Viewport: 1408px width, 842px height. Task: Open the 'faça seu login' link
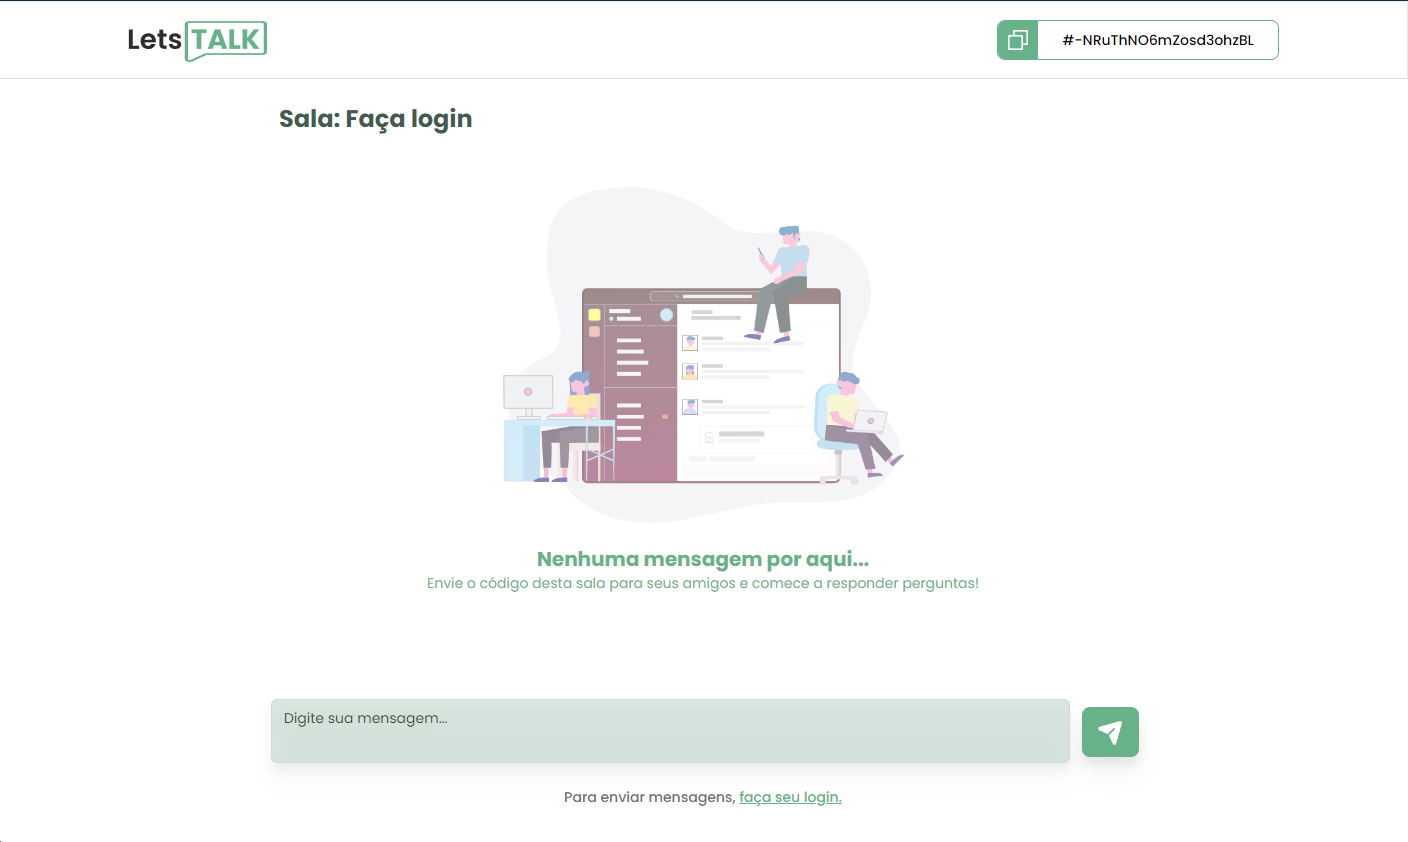[x=790, y=797]
